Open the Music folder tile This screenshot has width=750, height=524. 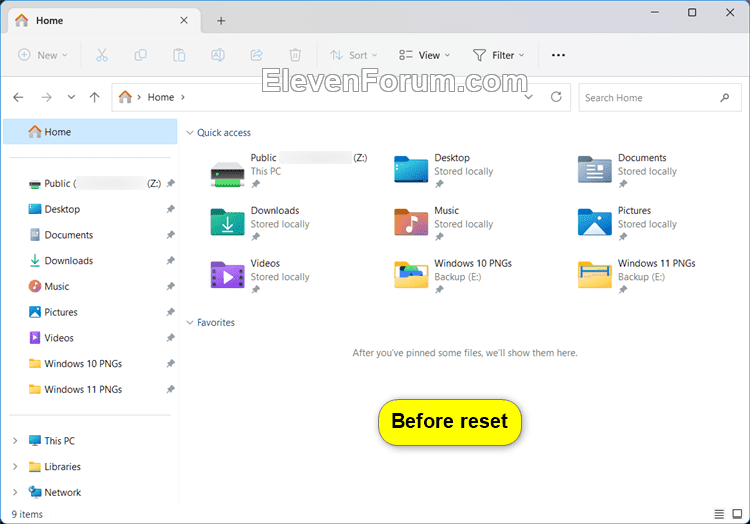[x=443, y=223]
